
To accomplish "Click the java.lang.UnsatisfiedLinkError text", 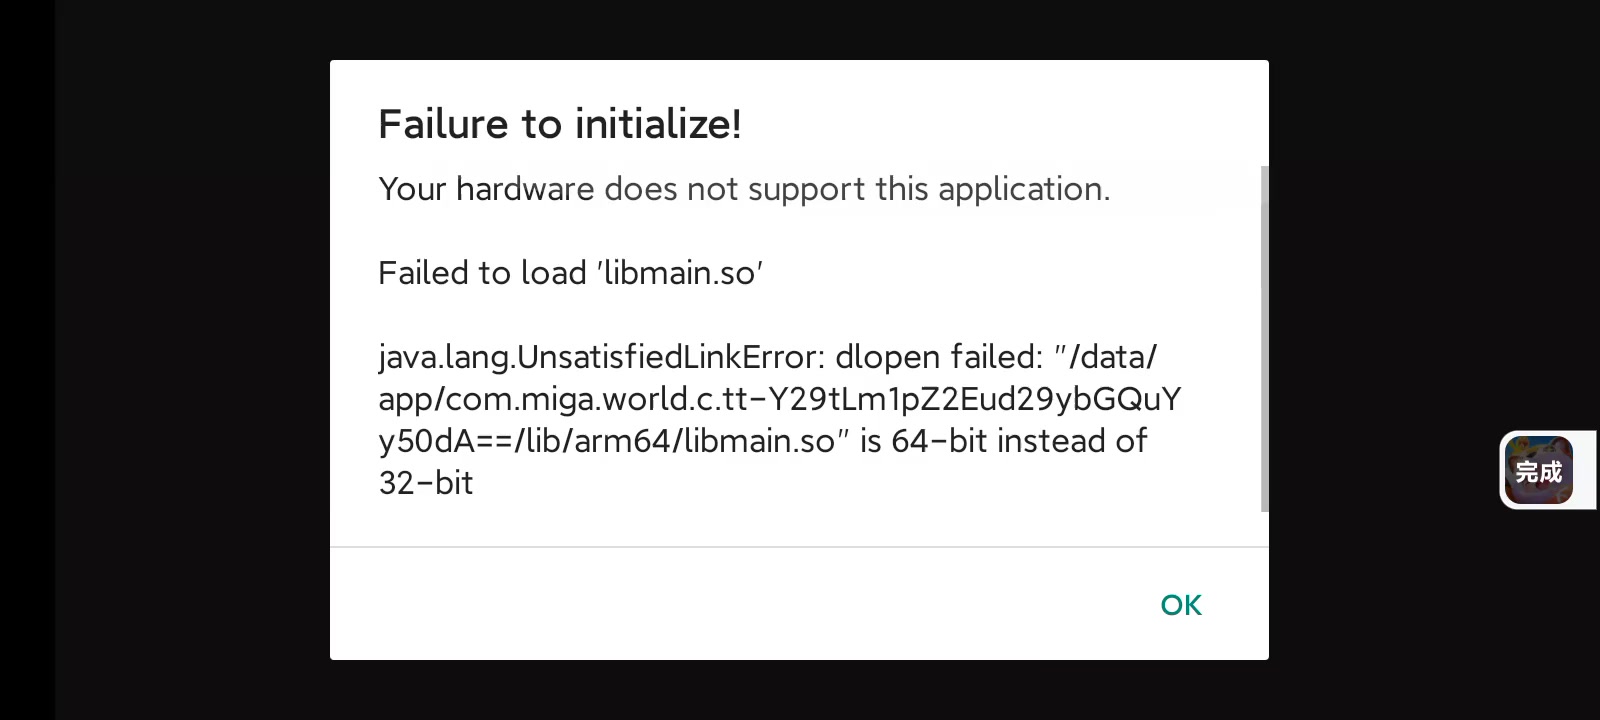I will [x=598, y=357].
